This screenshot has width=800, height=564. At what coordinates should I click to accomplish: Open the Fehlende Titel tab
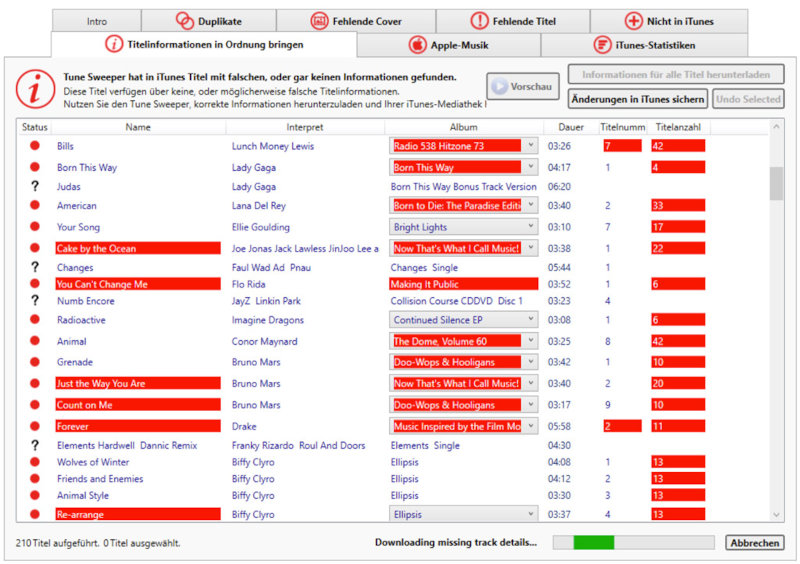513,21
